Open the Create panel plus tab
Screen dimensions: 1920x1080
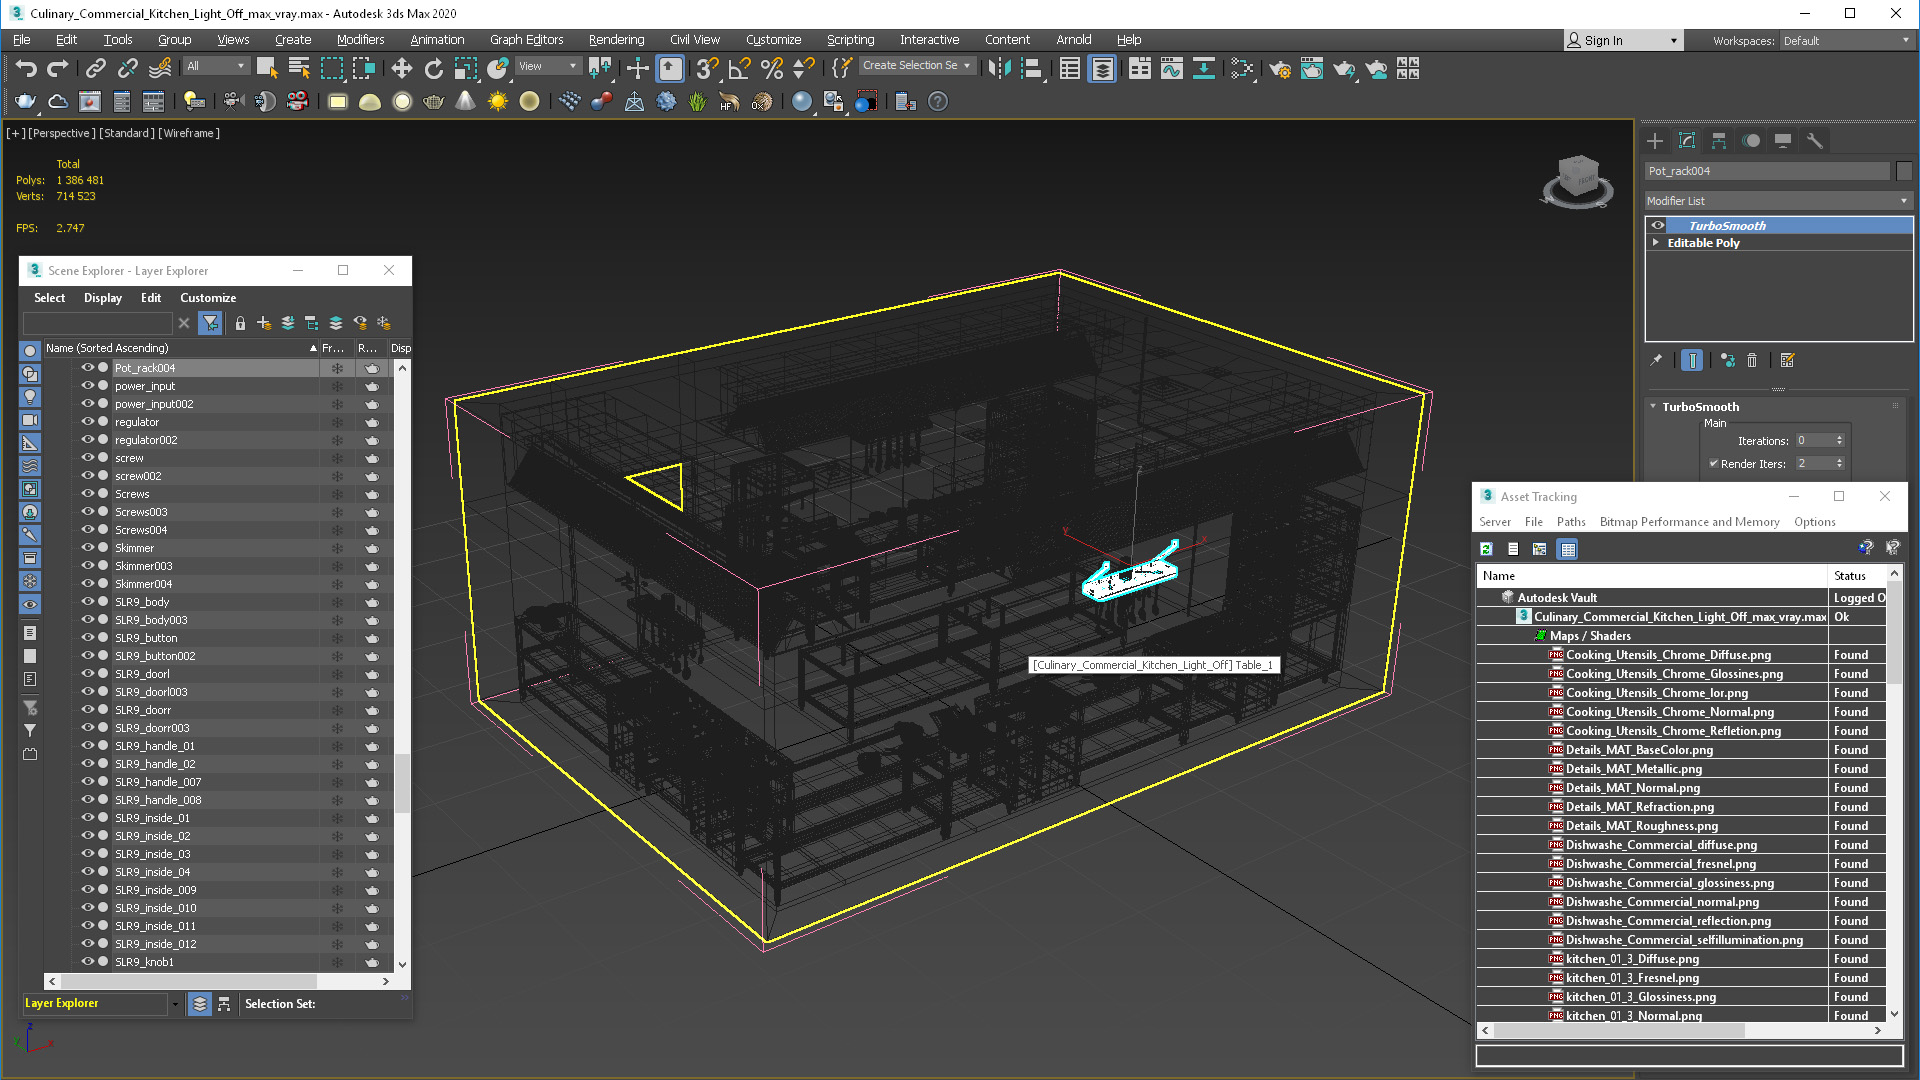coord(1655,141)
